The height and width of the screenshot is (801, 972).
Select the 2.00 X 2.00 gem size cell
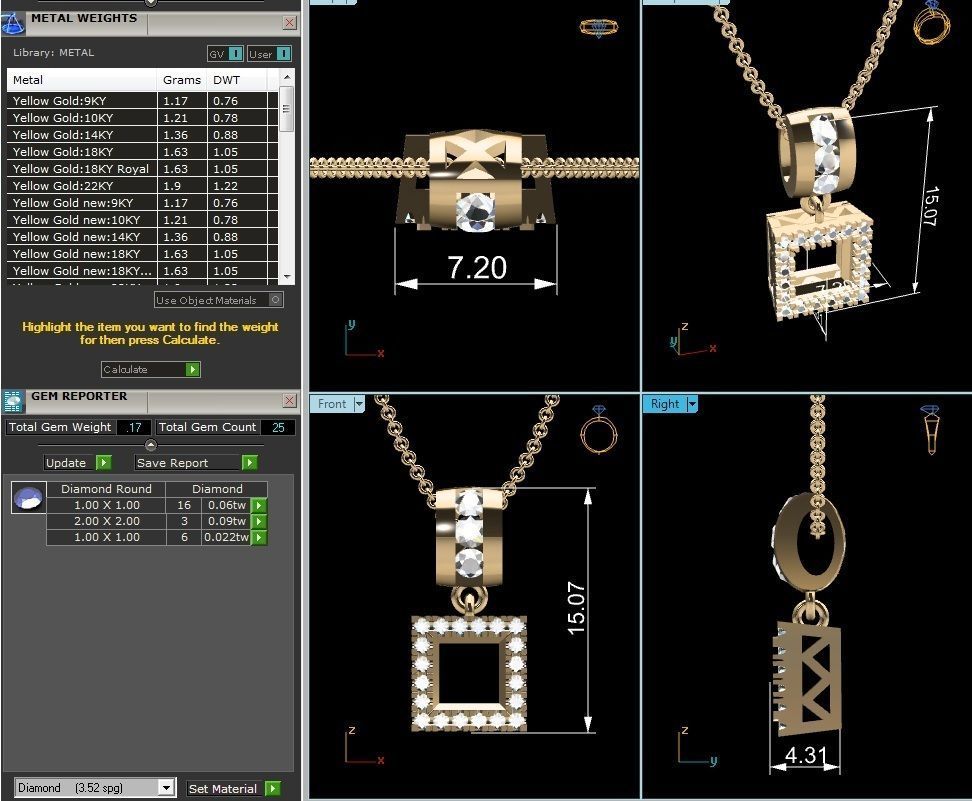[x=107, y=521]
